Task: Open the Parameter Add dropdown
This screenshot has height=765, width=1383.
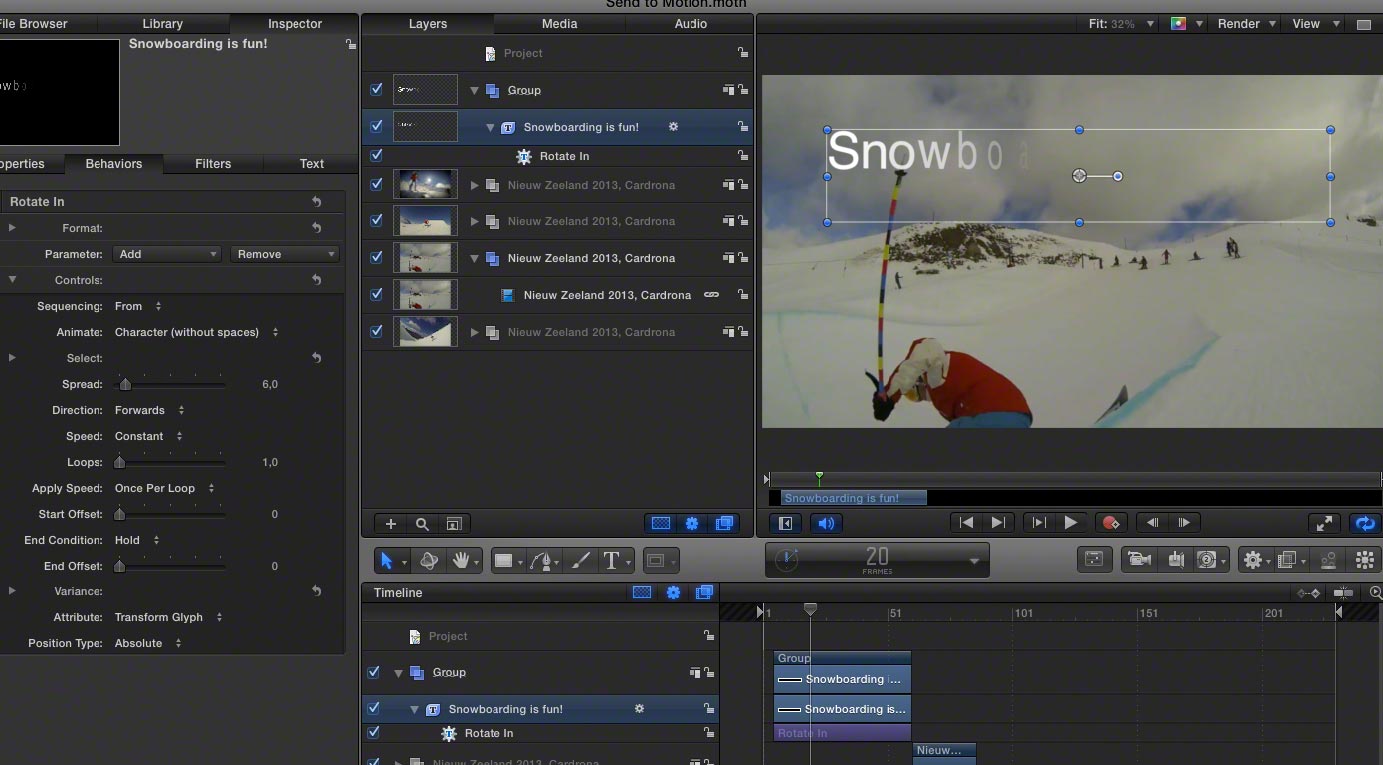Action: click(167, 254)
